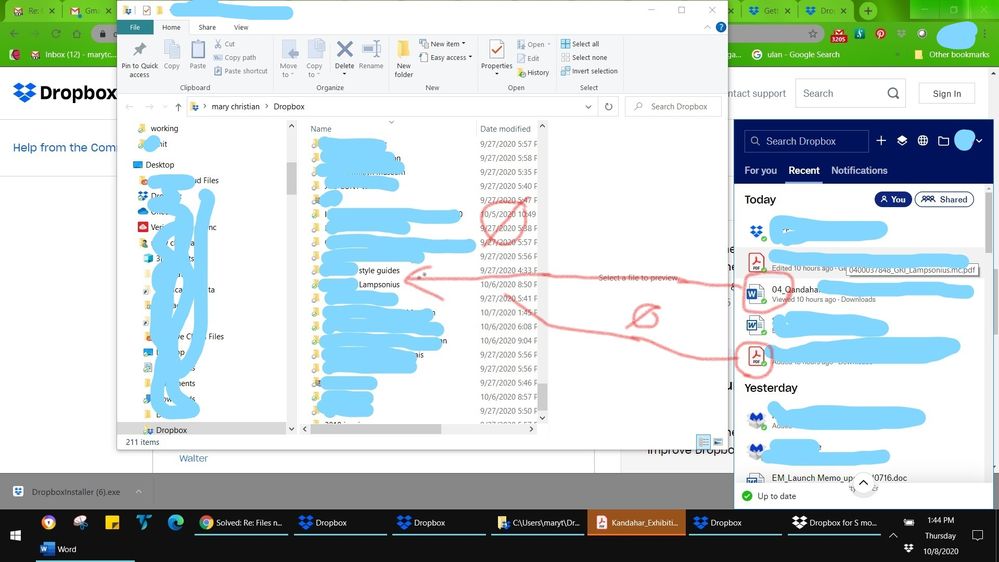Click mary christian in address breadcrumb
999x562 pixels.
point(235,106)
